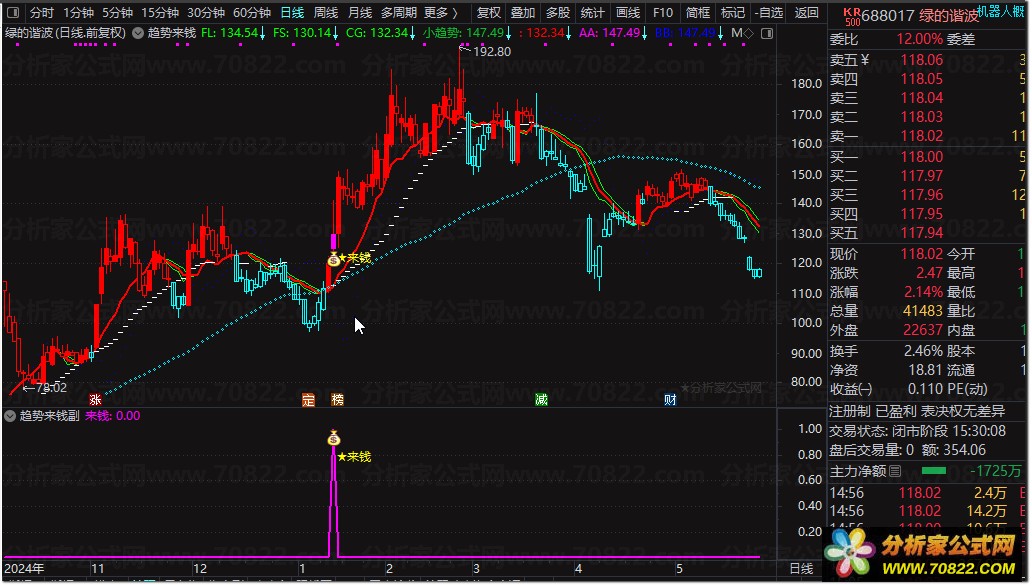The image size is (1032, 585).
Task: Click stock code 688017 title
Action: coord(887,16)
